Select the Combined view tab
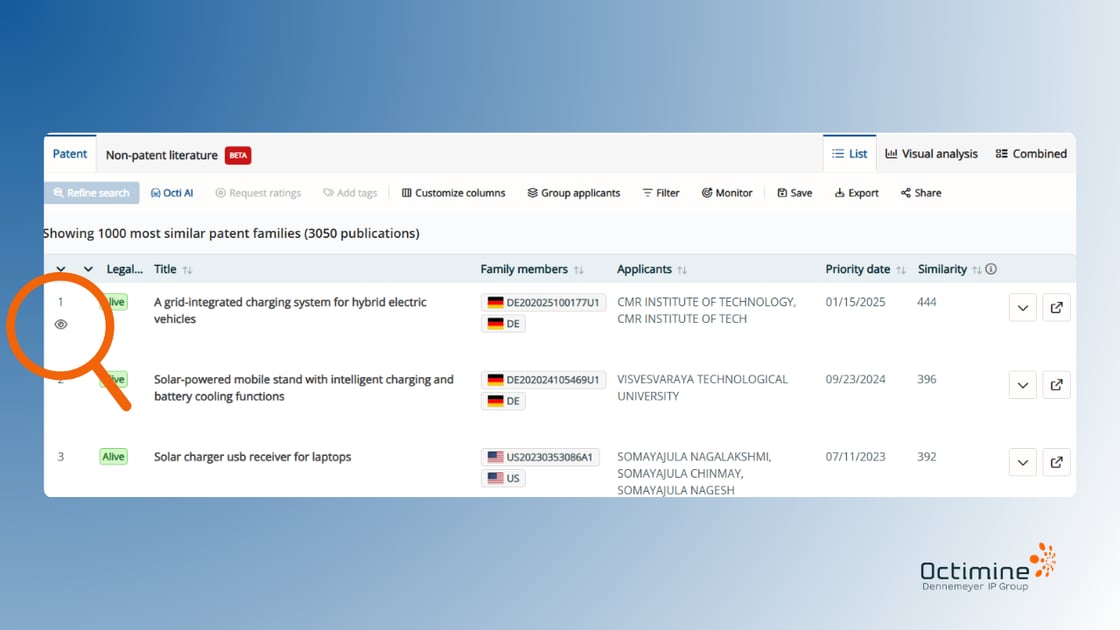 1031,154
